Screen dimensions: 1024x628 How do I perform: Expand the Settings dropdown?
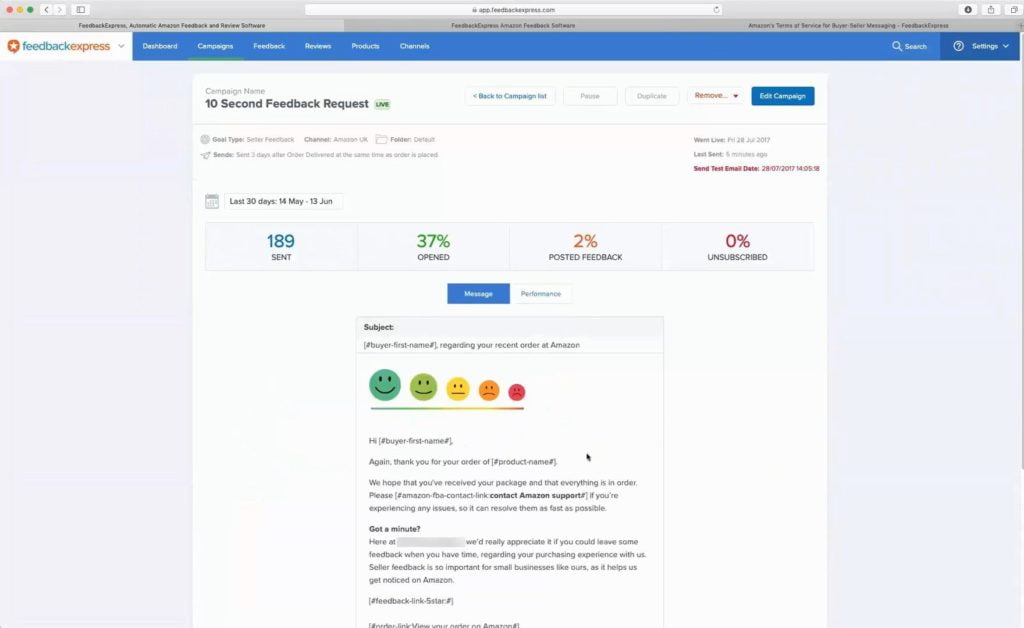[x=990, y=46]
